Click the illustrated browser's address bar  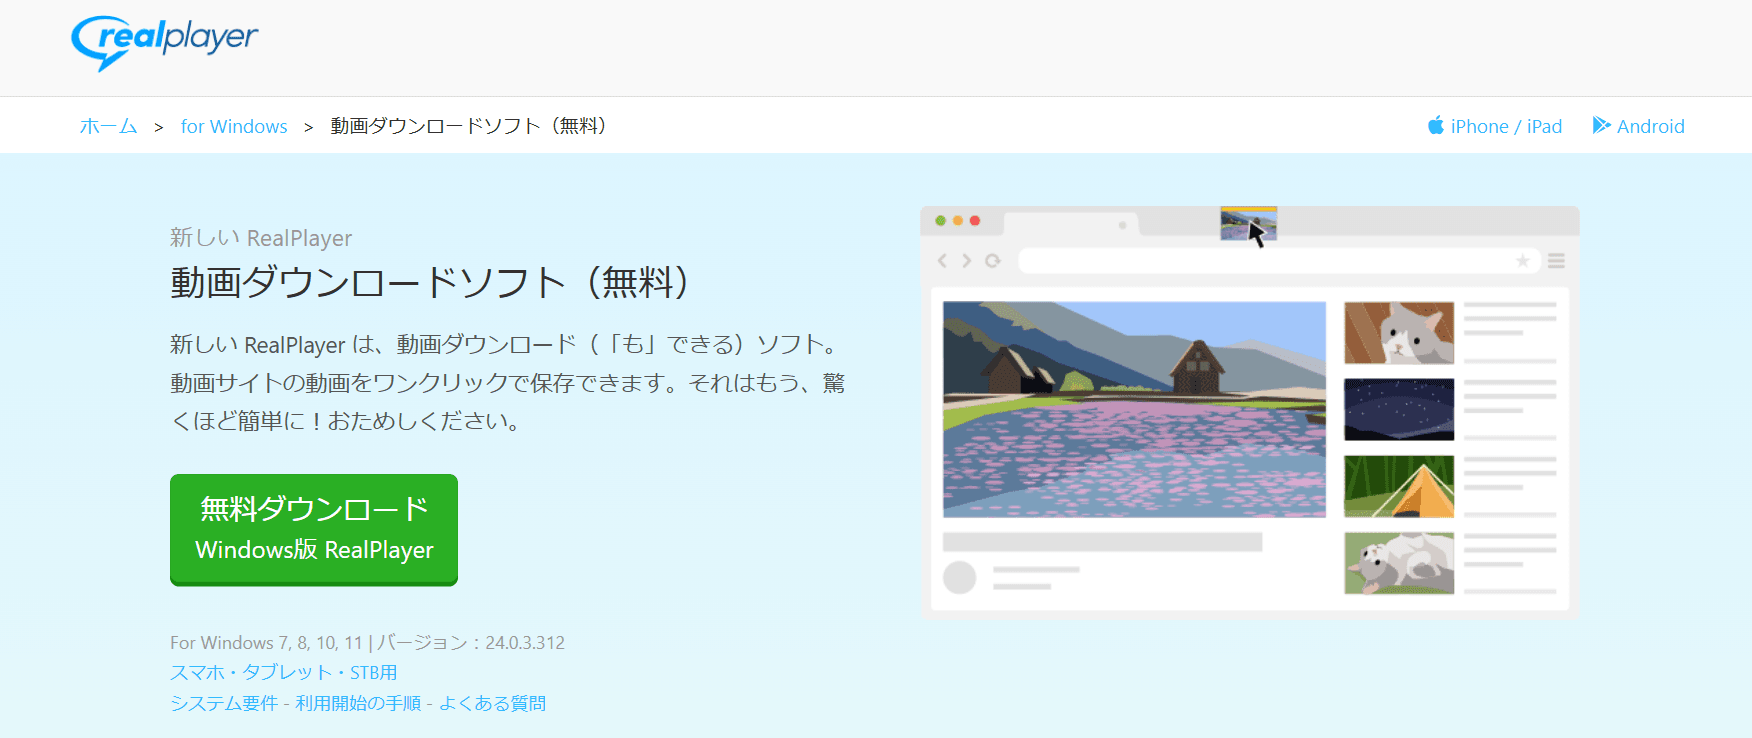1260,261
